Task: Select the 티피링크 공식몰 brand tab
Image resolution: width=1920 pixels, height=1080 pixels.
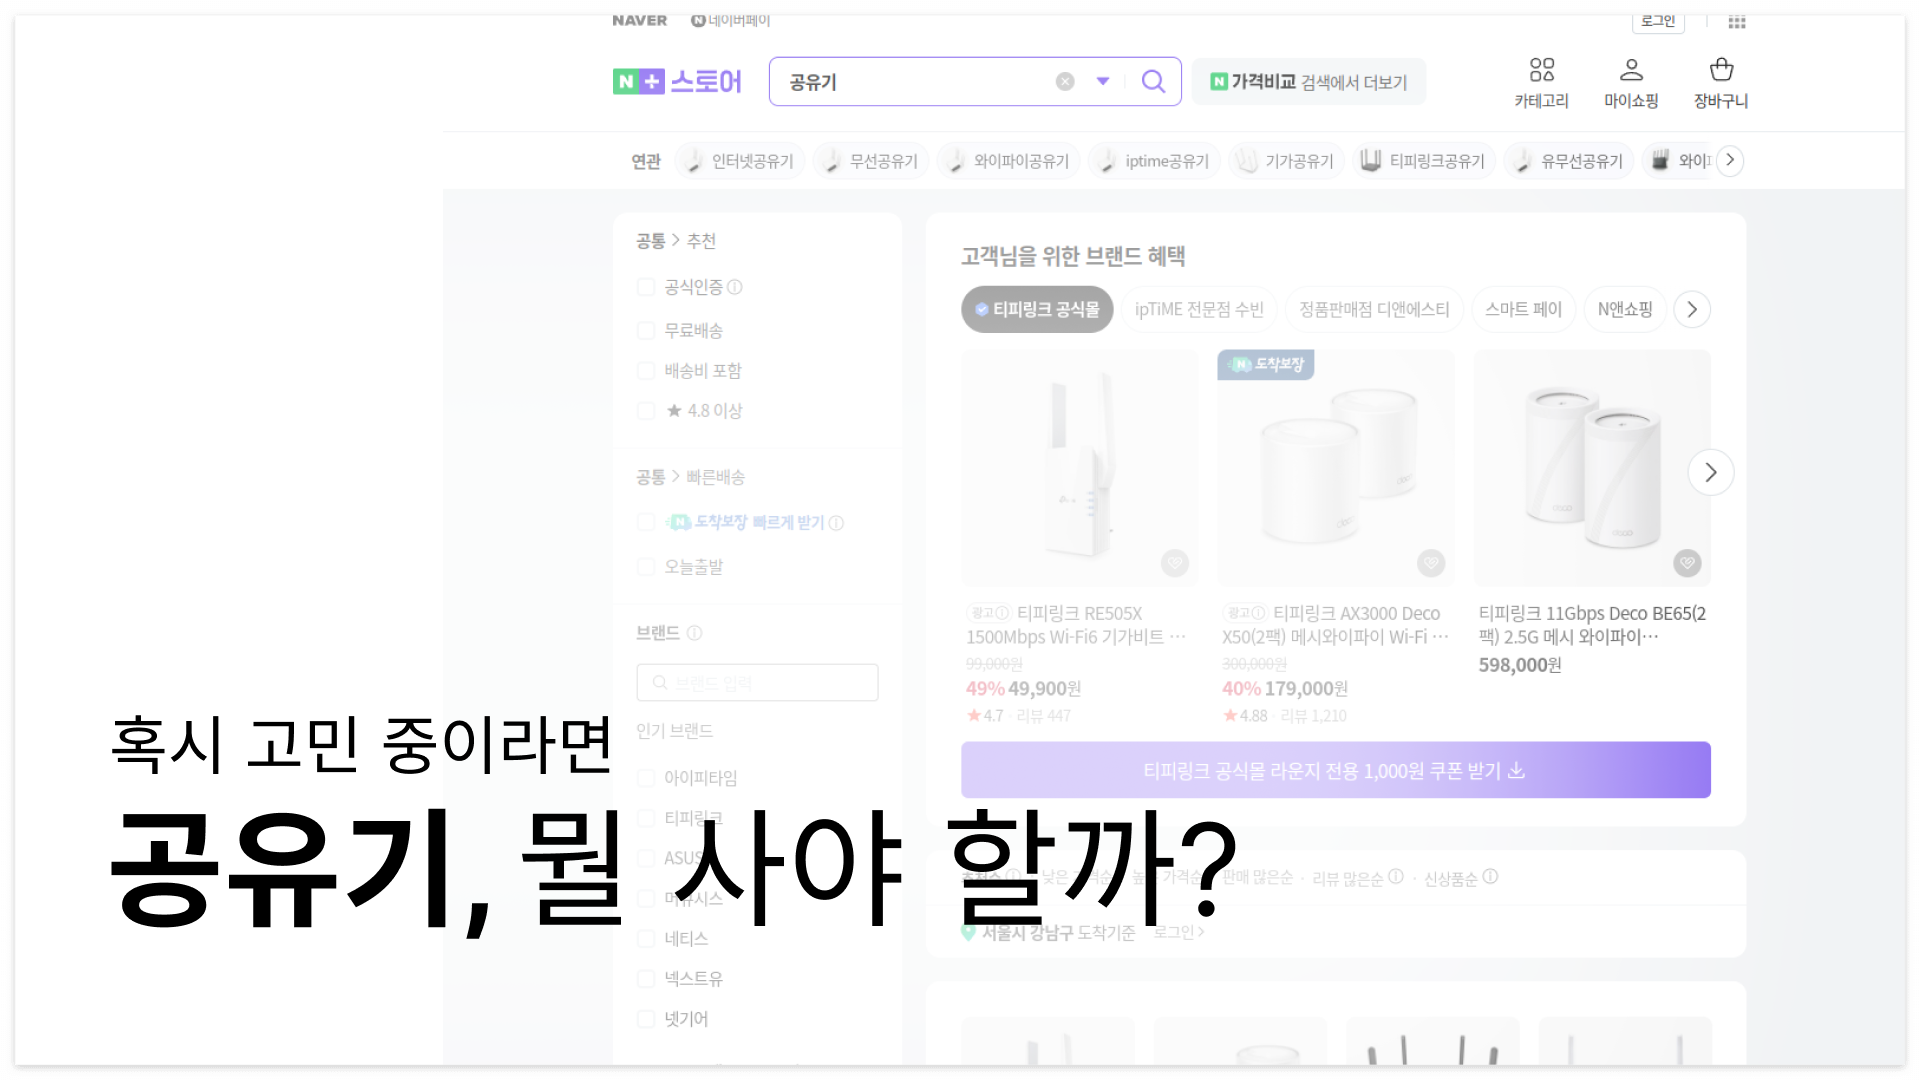Action: click(x=1037, y=310)
